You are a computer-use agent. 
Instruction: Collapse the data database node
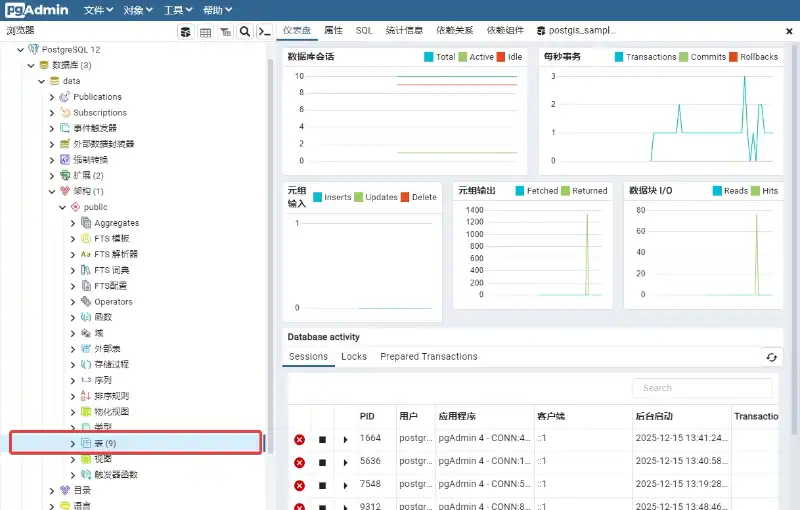click(41, 82)
